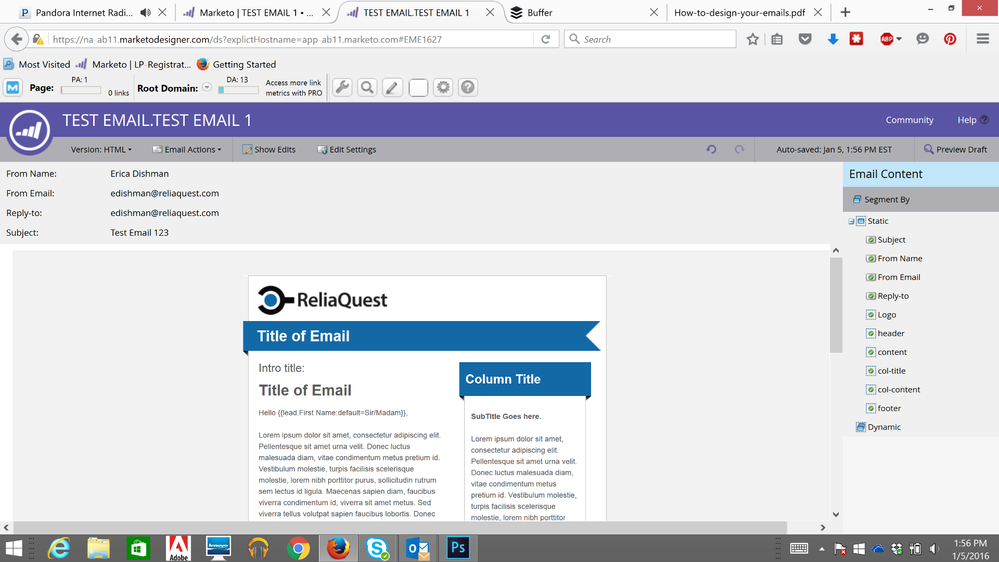This screenshot has height=562, width=999.
Task: Collapse the Static tree node
Action: point(851,221)
